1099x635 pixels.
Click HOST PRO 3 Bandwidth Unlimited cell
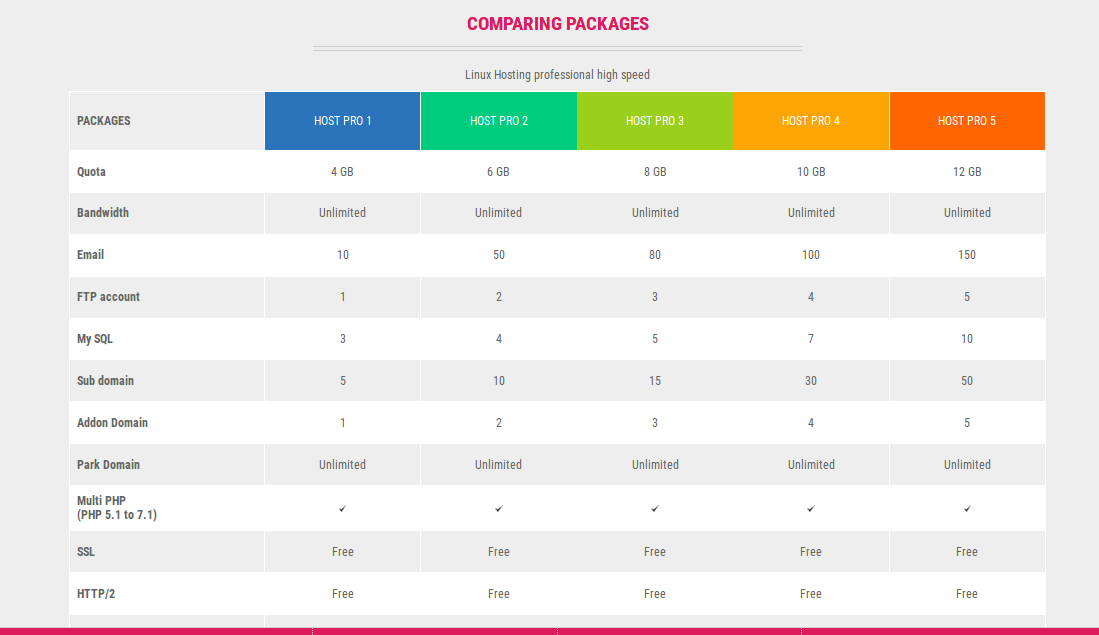[x=655, y=212]
